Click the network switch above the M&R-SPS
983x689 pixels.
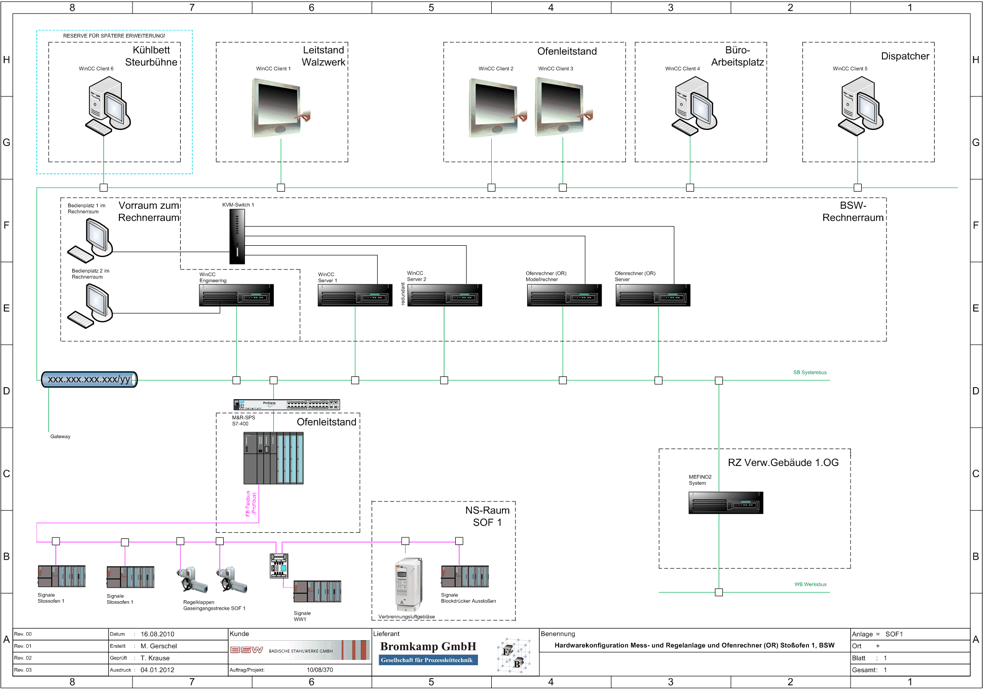[x=287, y=405]
